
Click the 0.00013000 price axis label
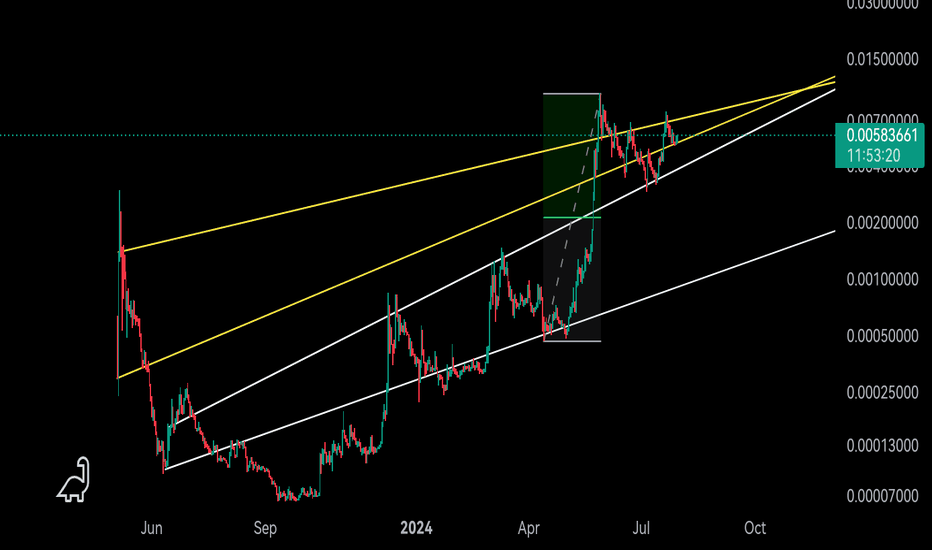coord(882,445)
